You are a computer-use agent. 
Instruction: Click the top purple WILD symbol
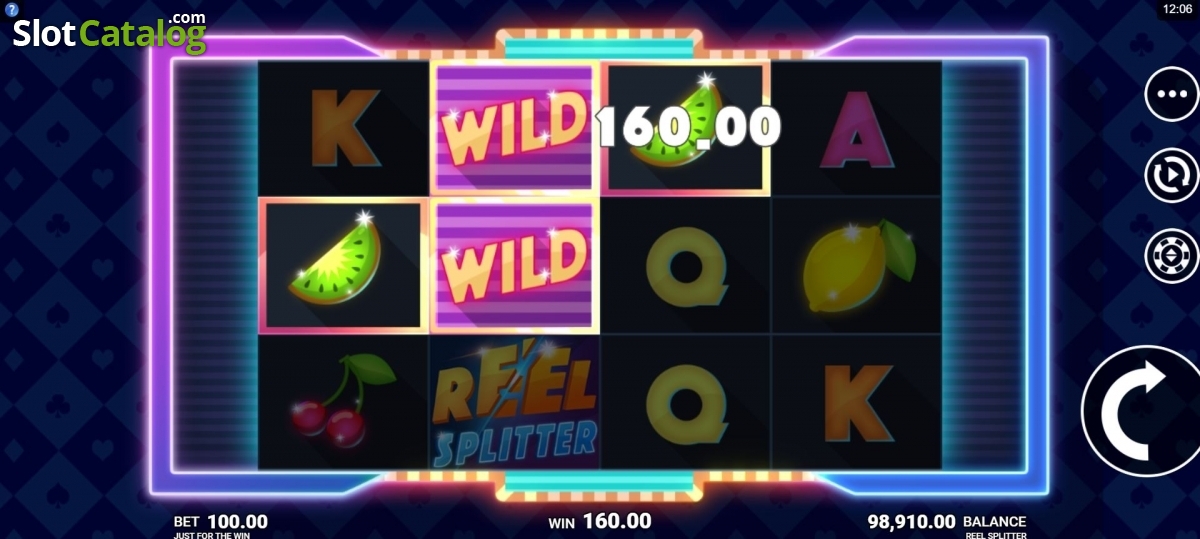[514, 127]
